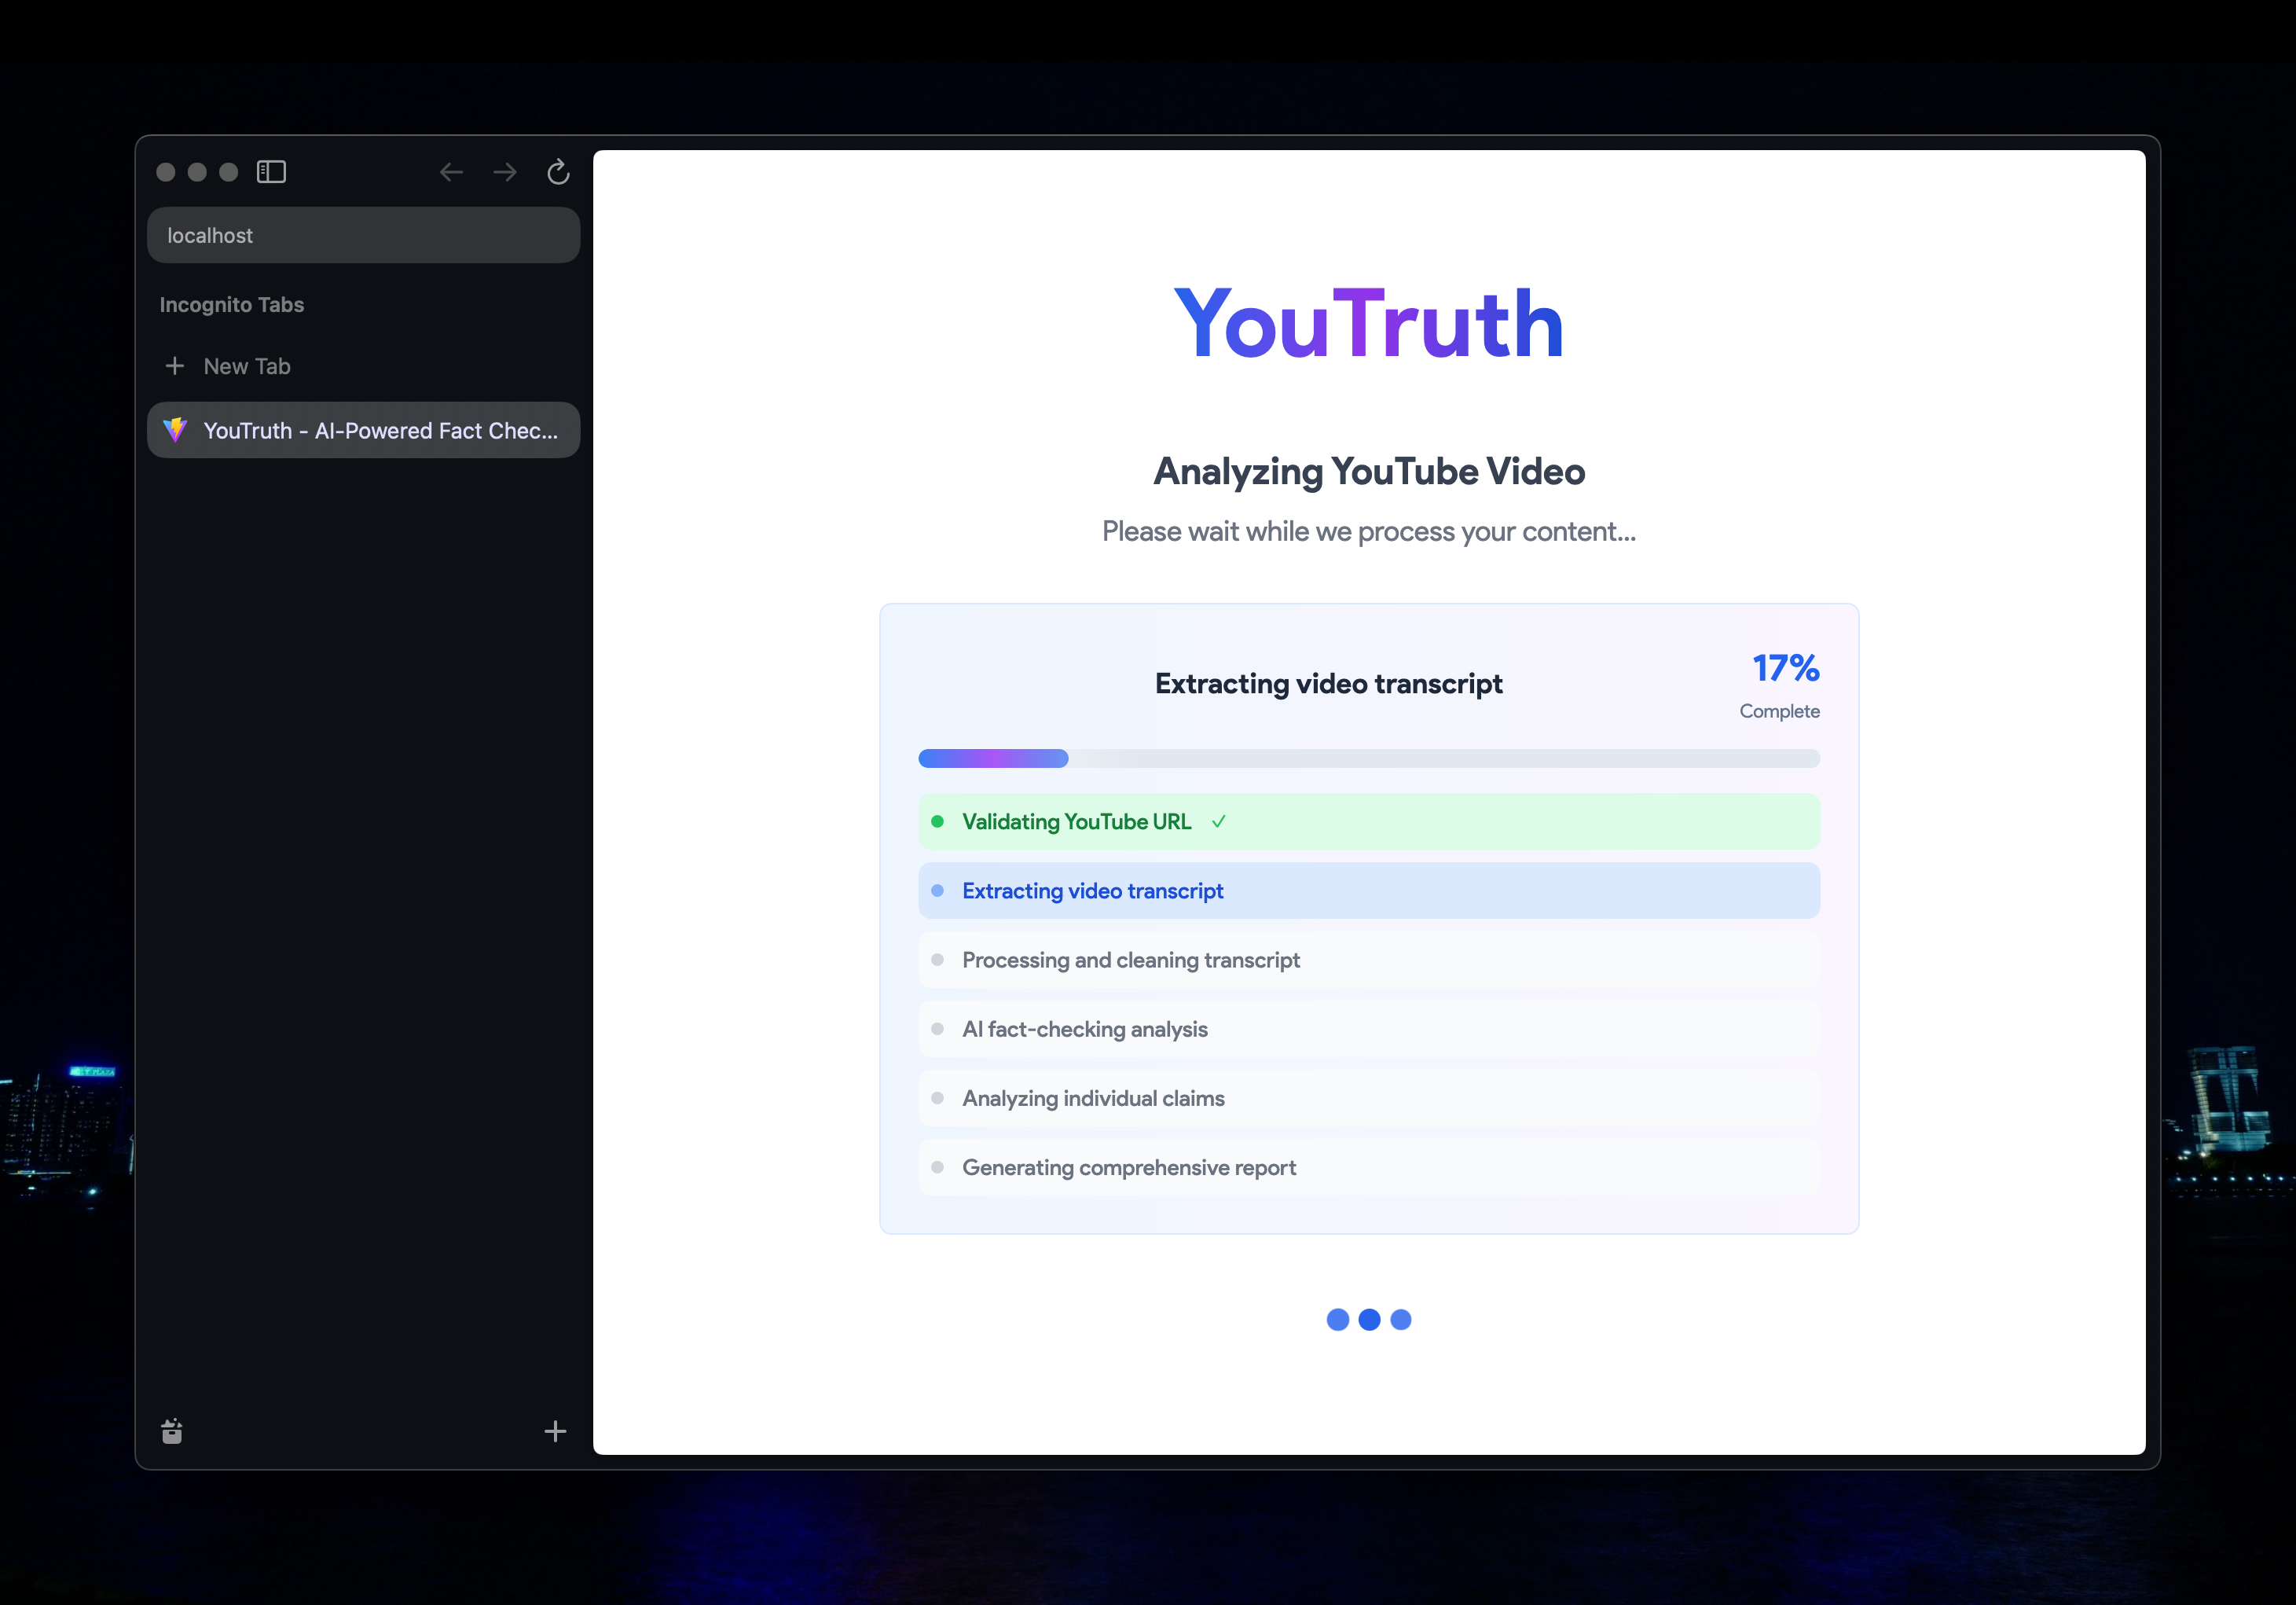This screenshot has height=1605, width=2296.
Task: Click the highlighted Extracting video transcript step
Action: point(1092,891)
